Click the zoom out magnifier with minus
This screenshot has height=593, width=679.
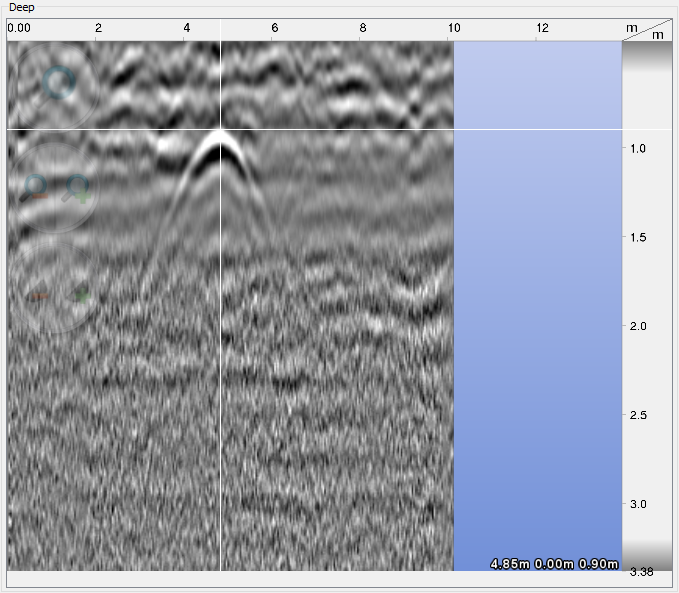(x=35, y=188)
